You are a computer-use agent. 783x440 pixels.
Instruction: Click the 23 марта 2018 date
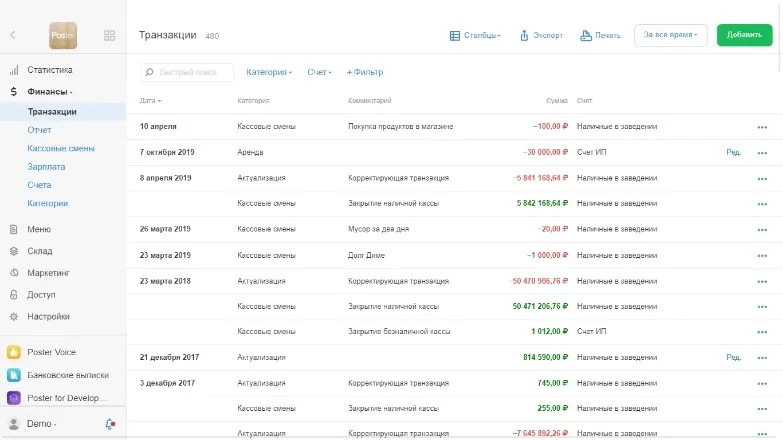click(165, 281)
